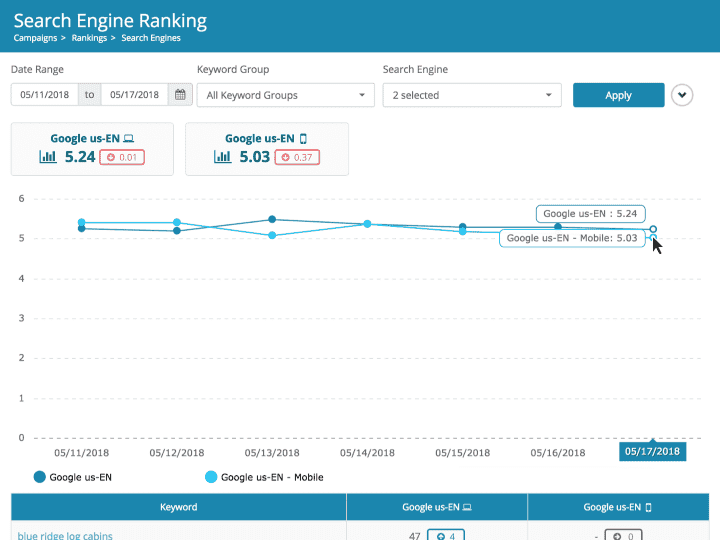
Task: Open the blue ridge log cabins keyword
Action: coord(62,536)
